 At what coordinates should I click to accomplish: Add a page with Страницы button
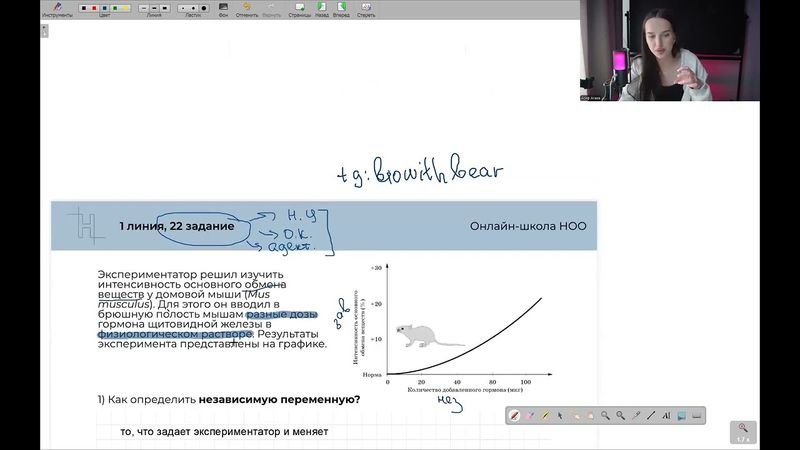click(299, 9)
